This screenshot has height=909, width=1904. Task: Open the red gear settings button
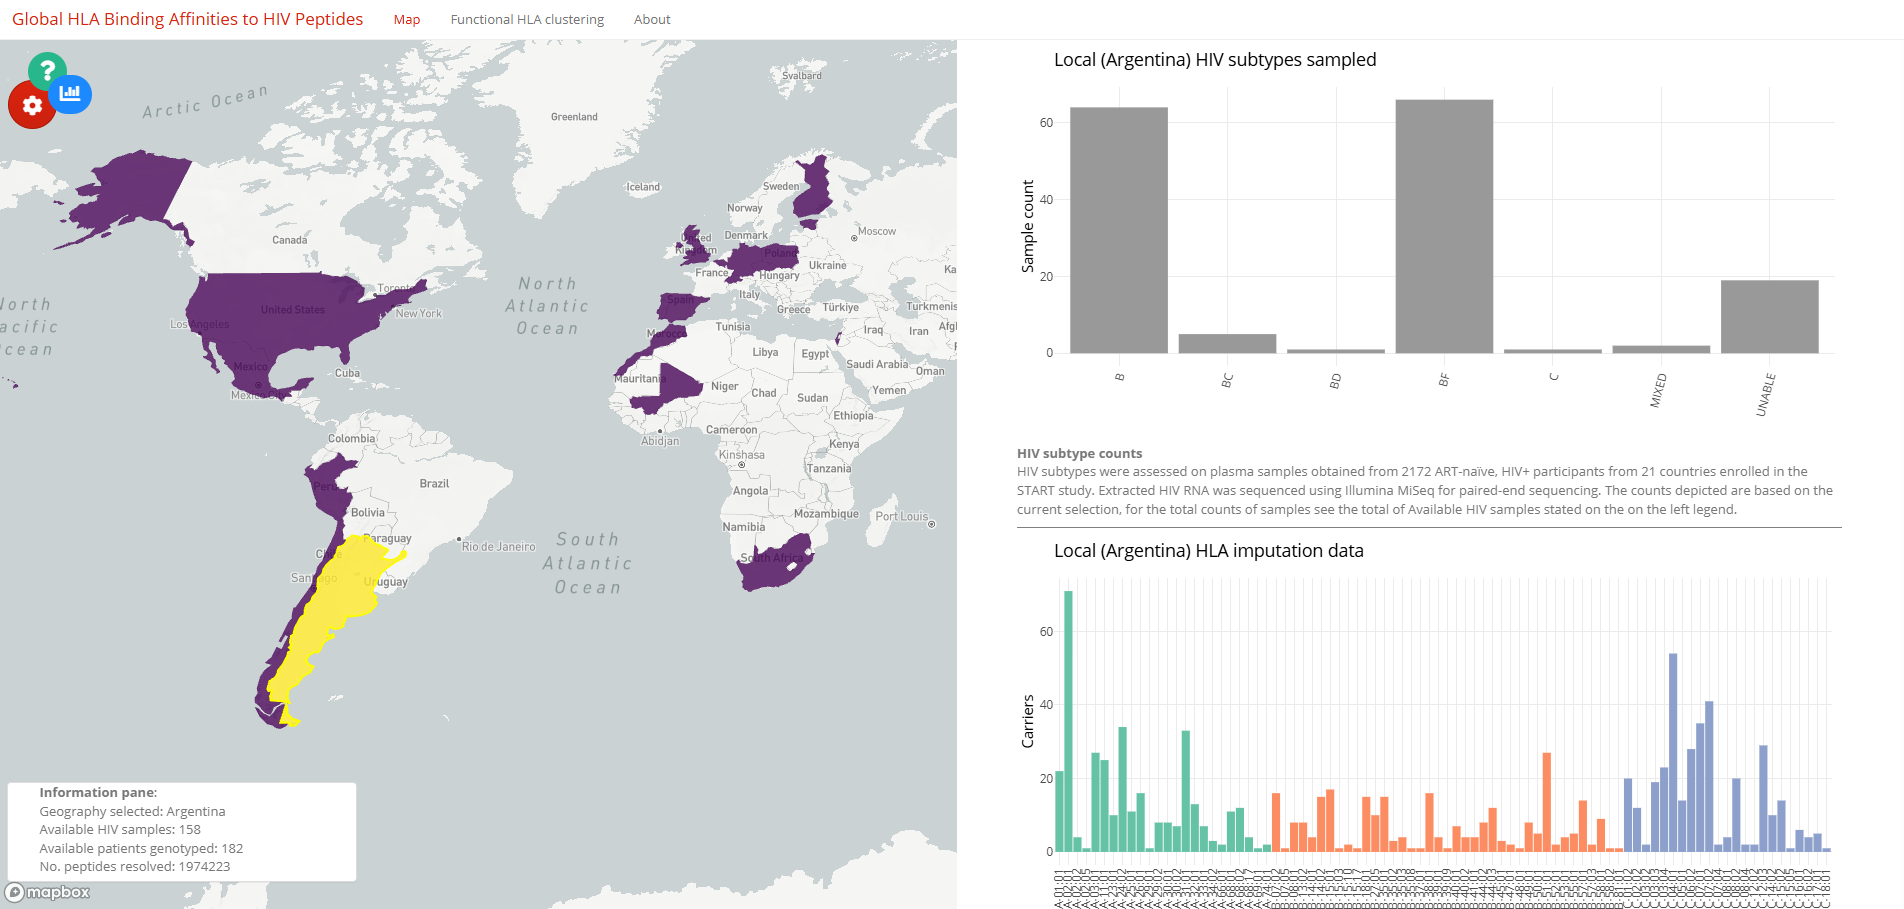(x=31, y=105)
